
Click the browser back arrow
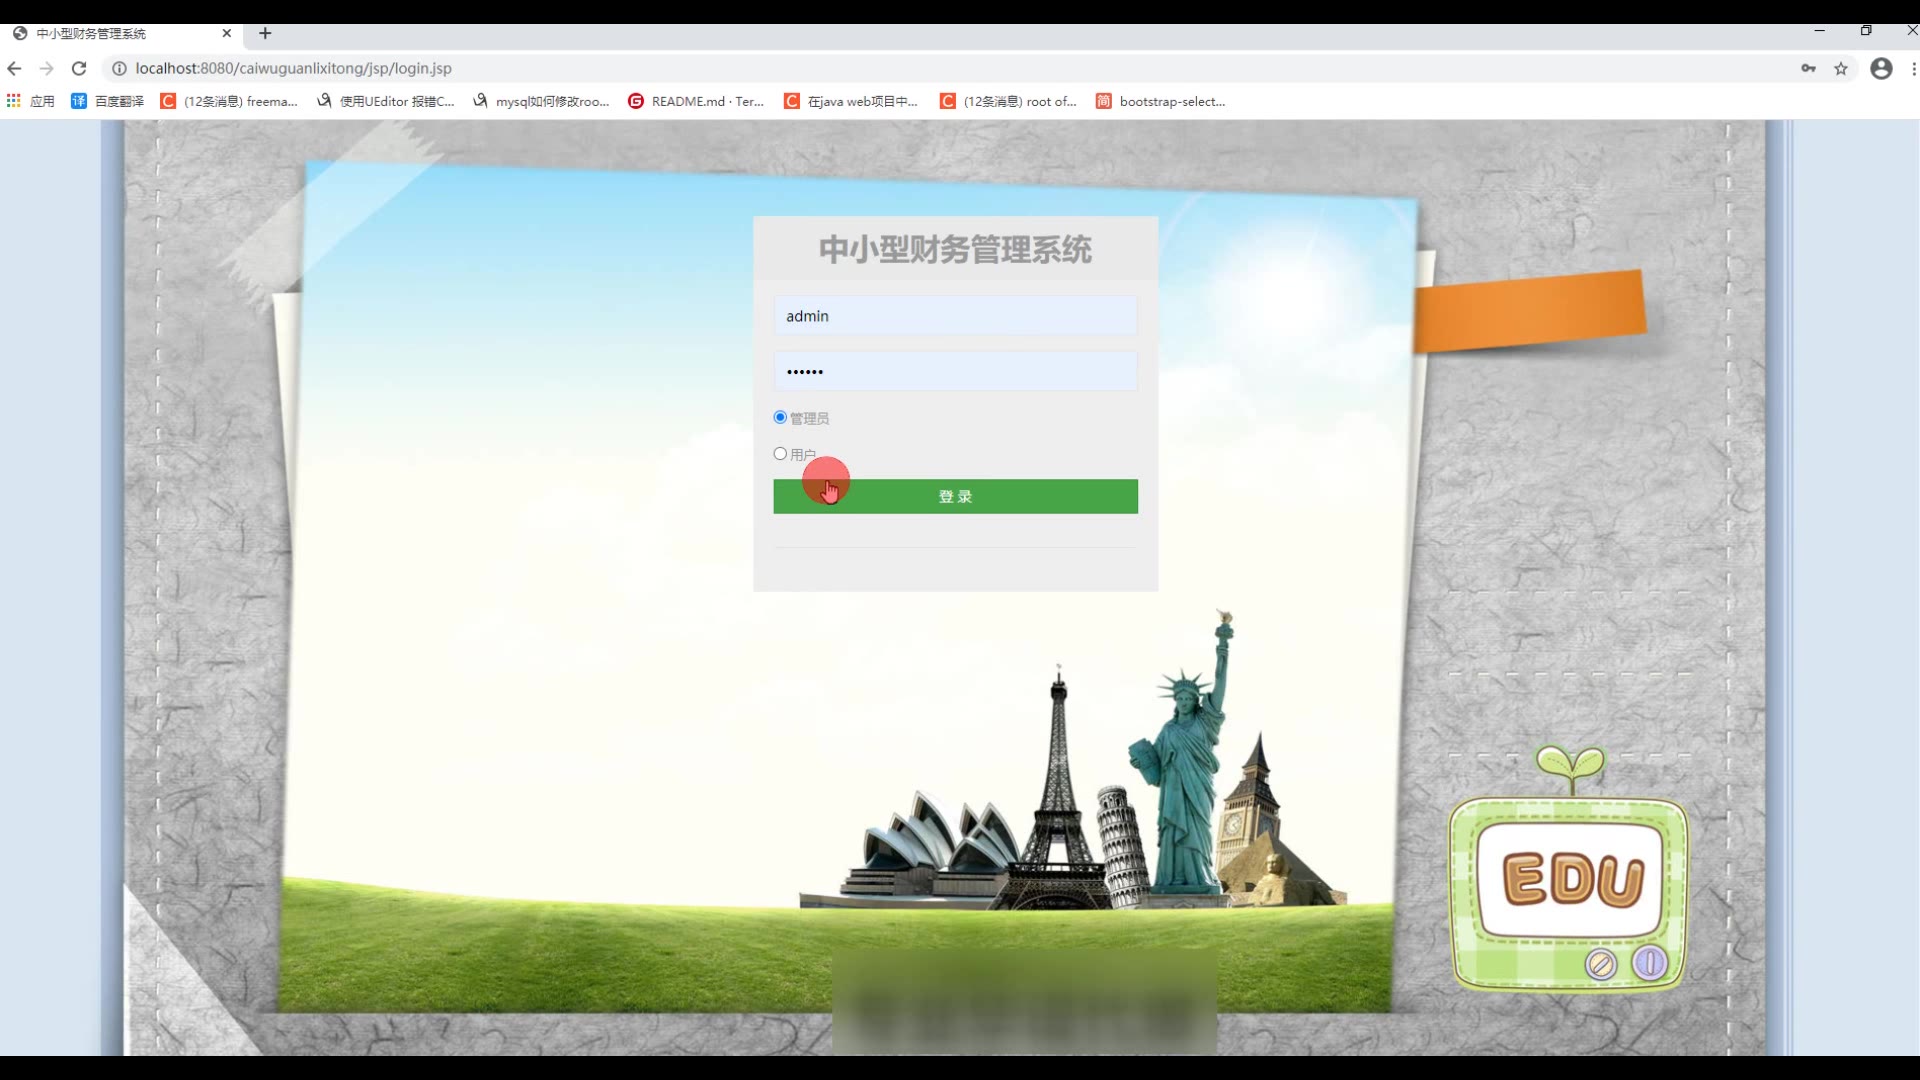(x=14, y=68)
